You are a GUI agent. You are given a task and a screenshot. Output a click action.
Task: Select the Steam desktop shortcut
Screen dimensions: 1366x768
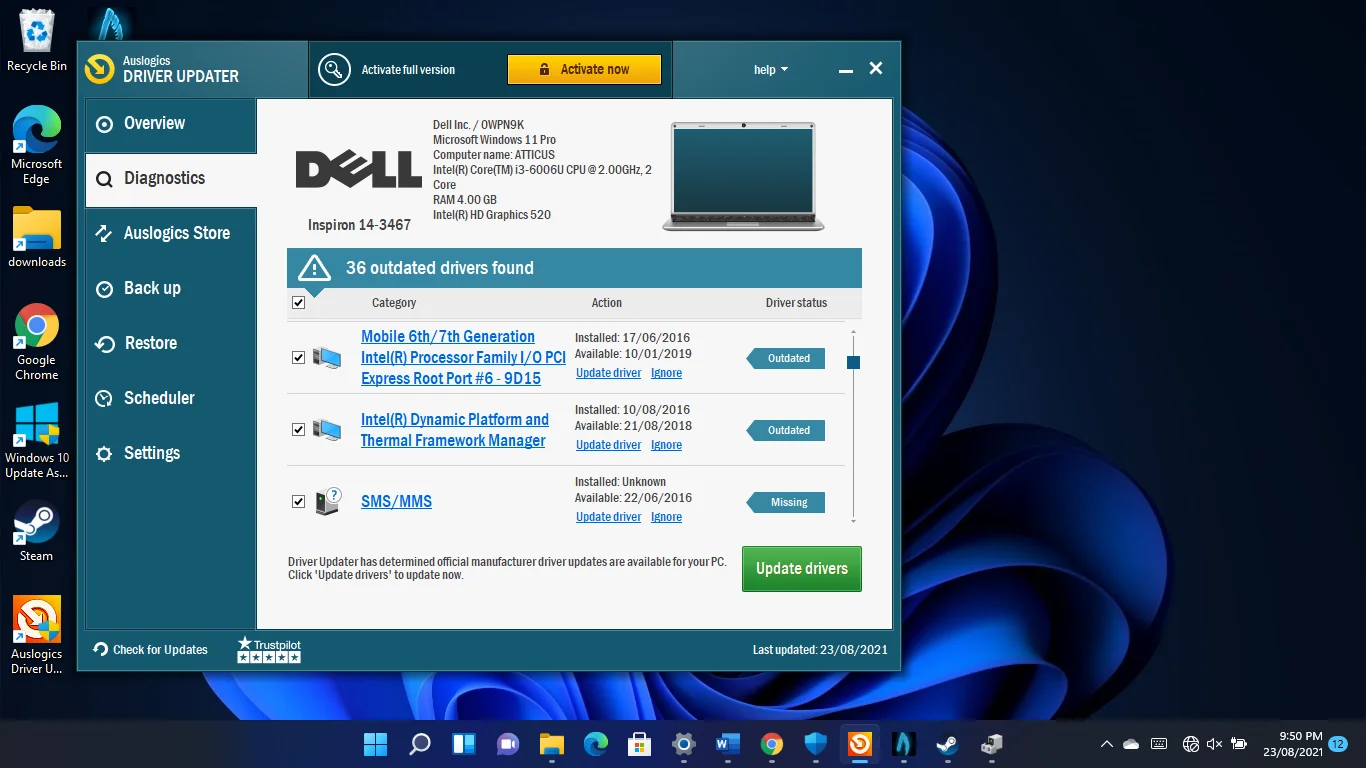tap(37, 530)
